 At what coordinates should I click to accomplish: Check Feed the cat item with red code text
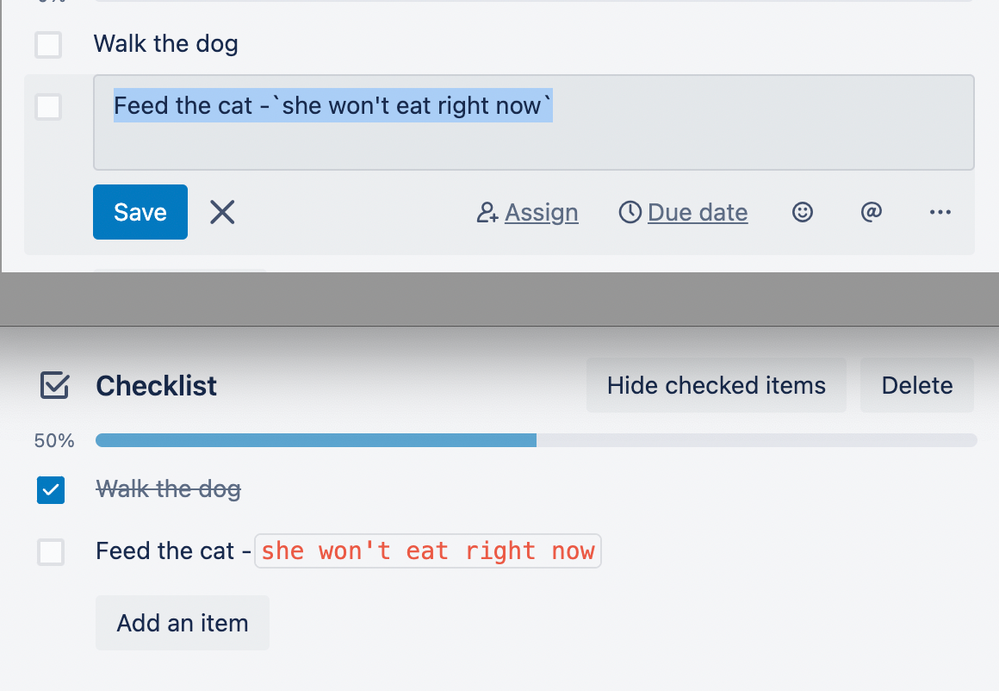pyautogui.click(x=50, y=552)
